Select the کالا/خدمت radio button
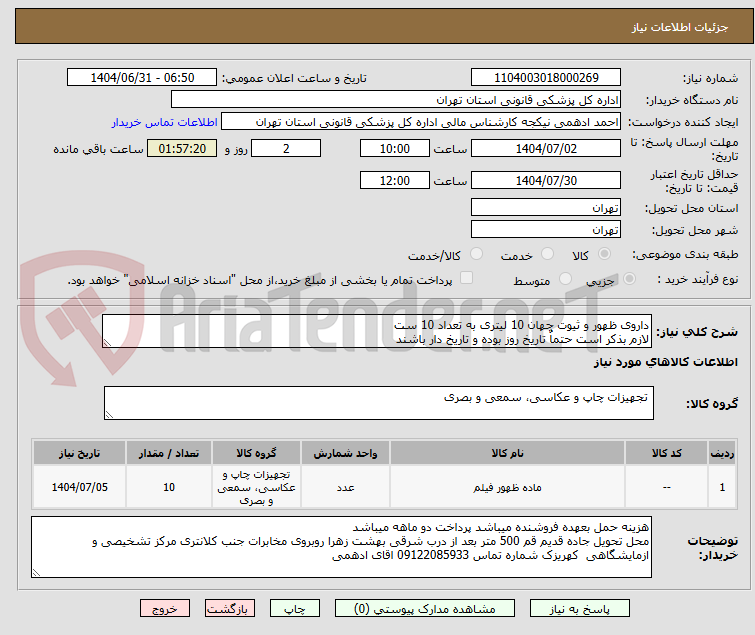 [476, 253]
